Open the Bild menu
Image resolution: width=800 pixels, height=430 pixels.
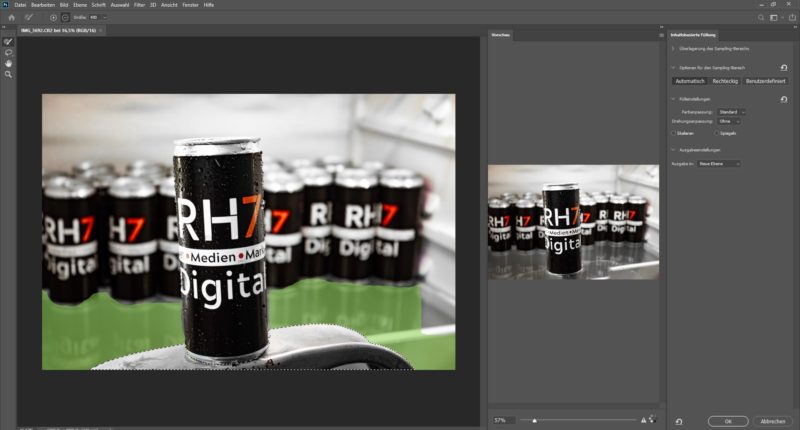pos(64,5)
